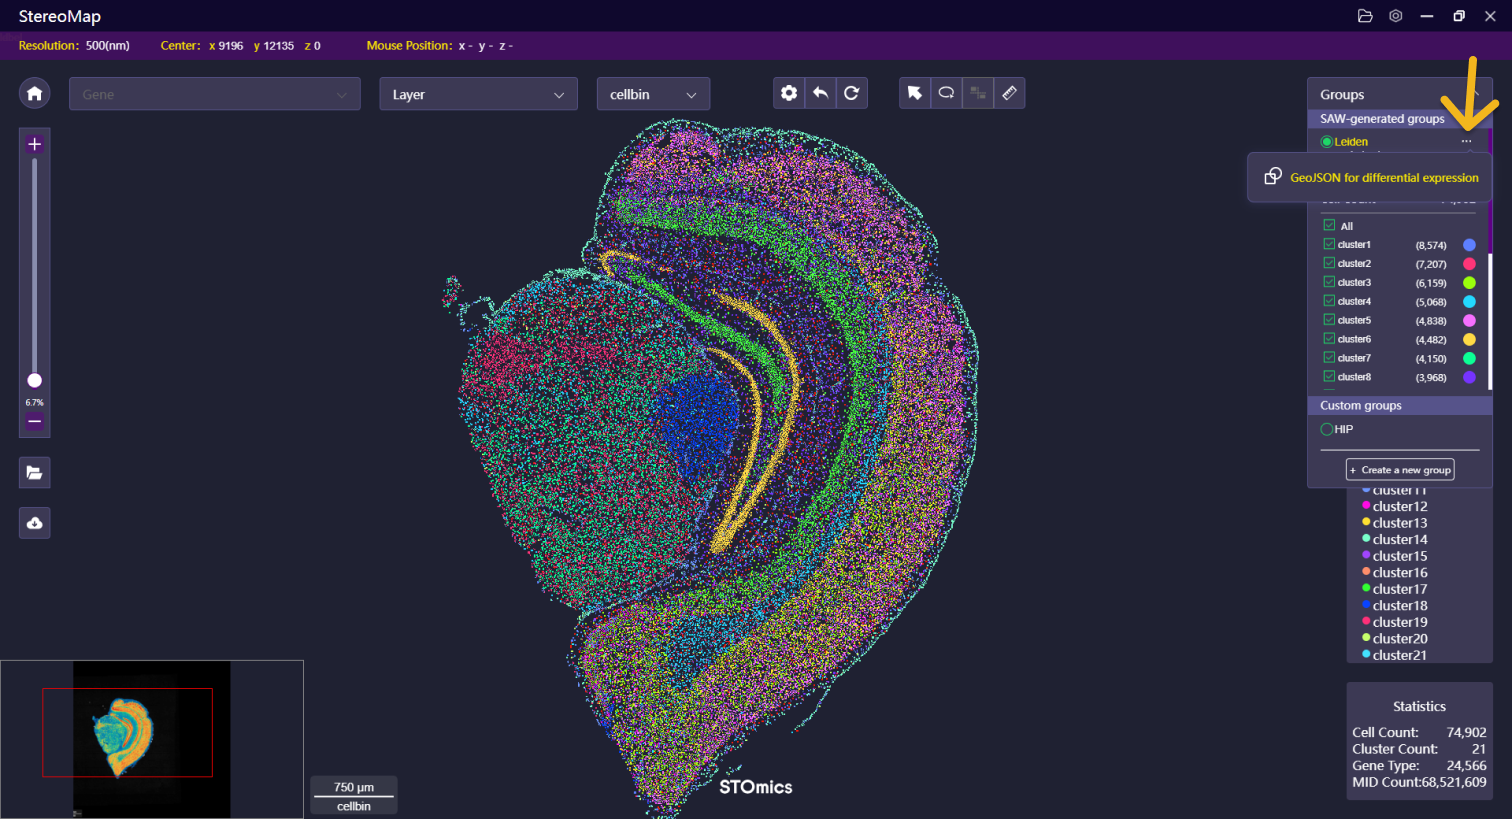Click the cluster2 red color swatch
Screen dimensions: 1512x819
(x=1469, y=264)
